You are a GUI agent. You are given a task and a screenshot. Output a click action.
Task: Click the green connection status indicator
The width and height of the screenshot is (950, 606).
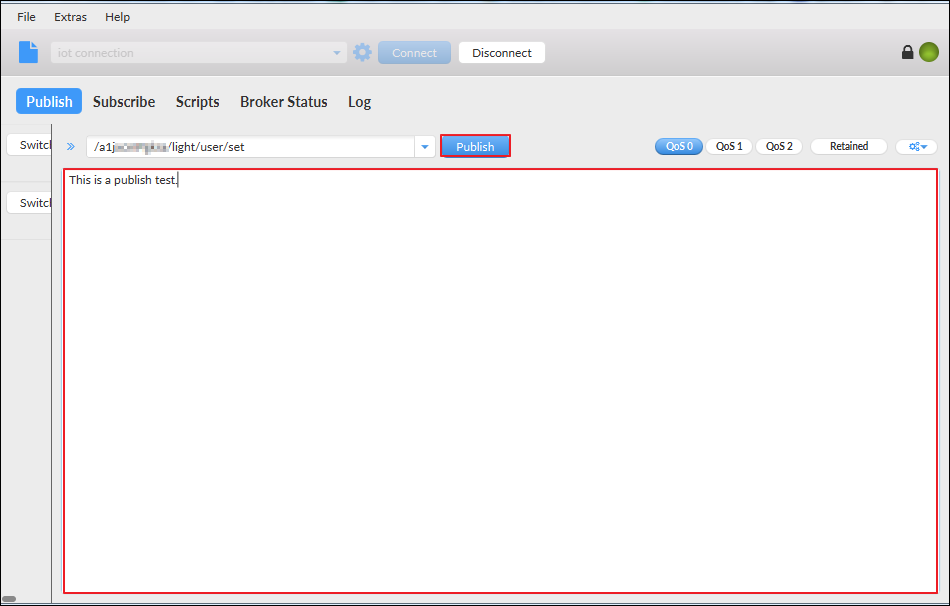pyautogui.click(x=930, y=51)
